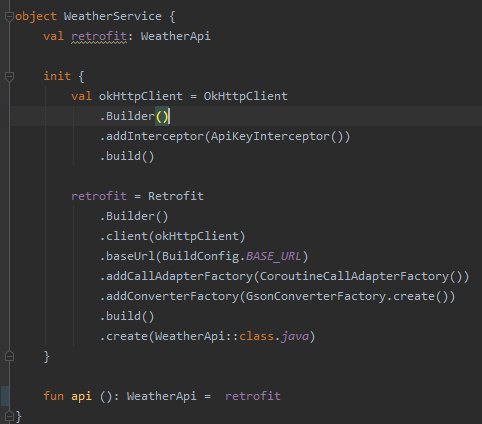
Task: Click create after GsonConverterFactory
Action: coord(413,296)
